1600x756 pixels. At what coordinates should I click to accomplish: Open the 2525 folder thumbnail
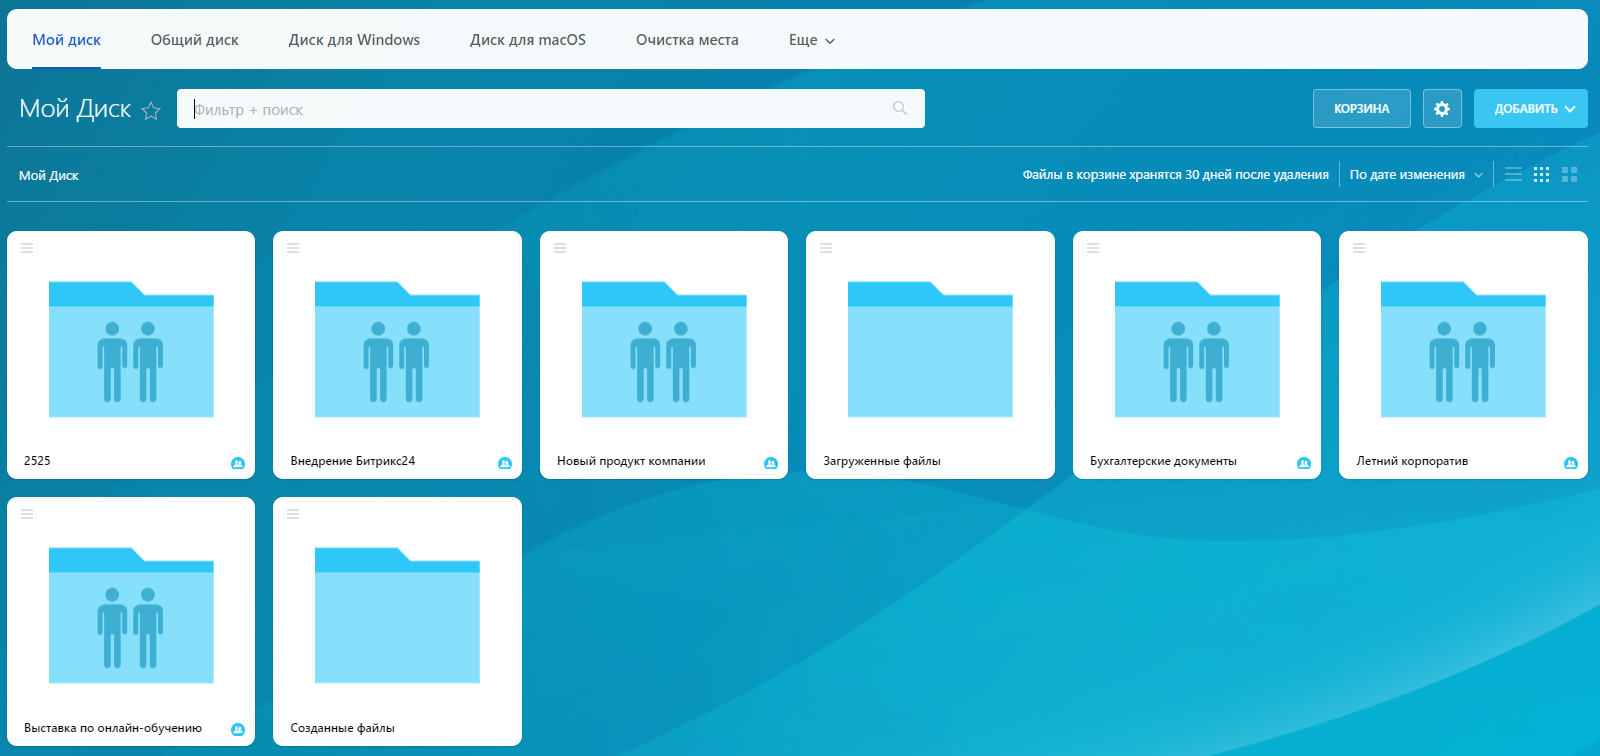(131, 349)
